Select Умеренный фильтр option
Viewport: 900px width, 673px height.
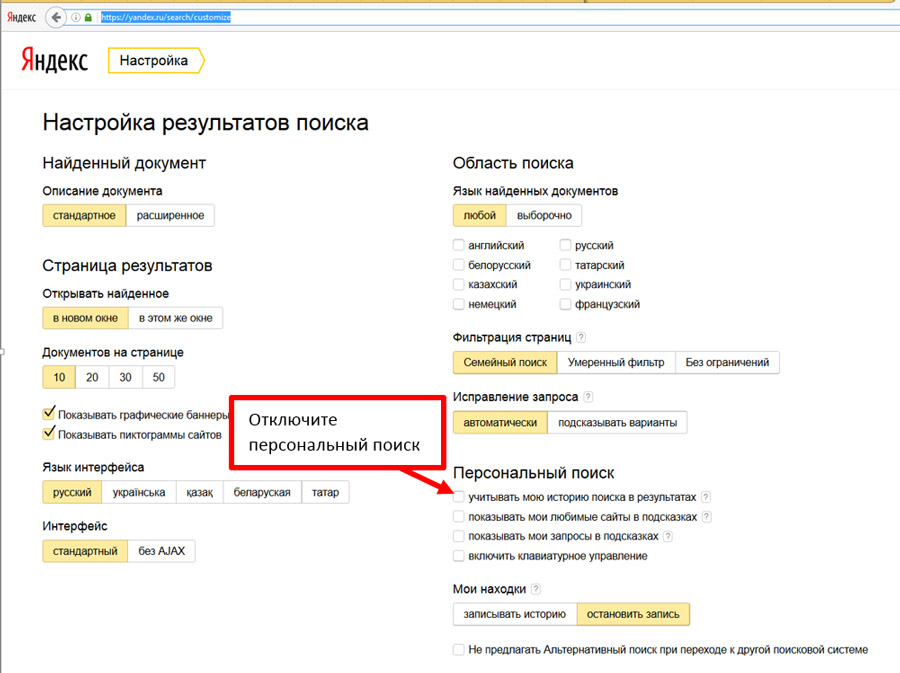[x=616, y=363]
